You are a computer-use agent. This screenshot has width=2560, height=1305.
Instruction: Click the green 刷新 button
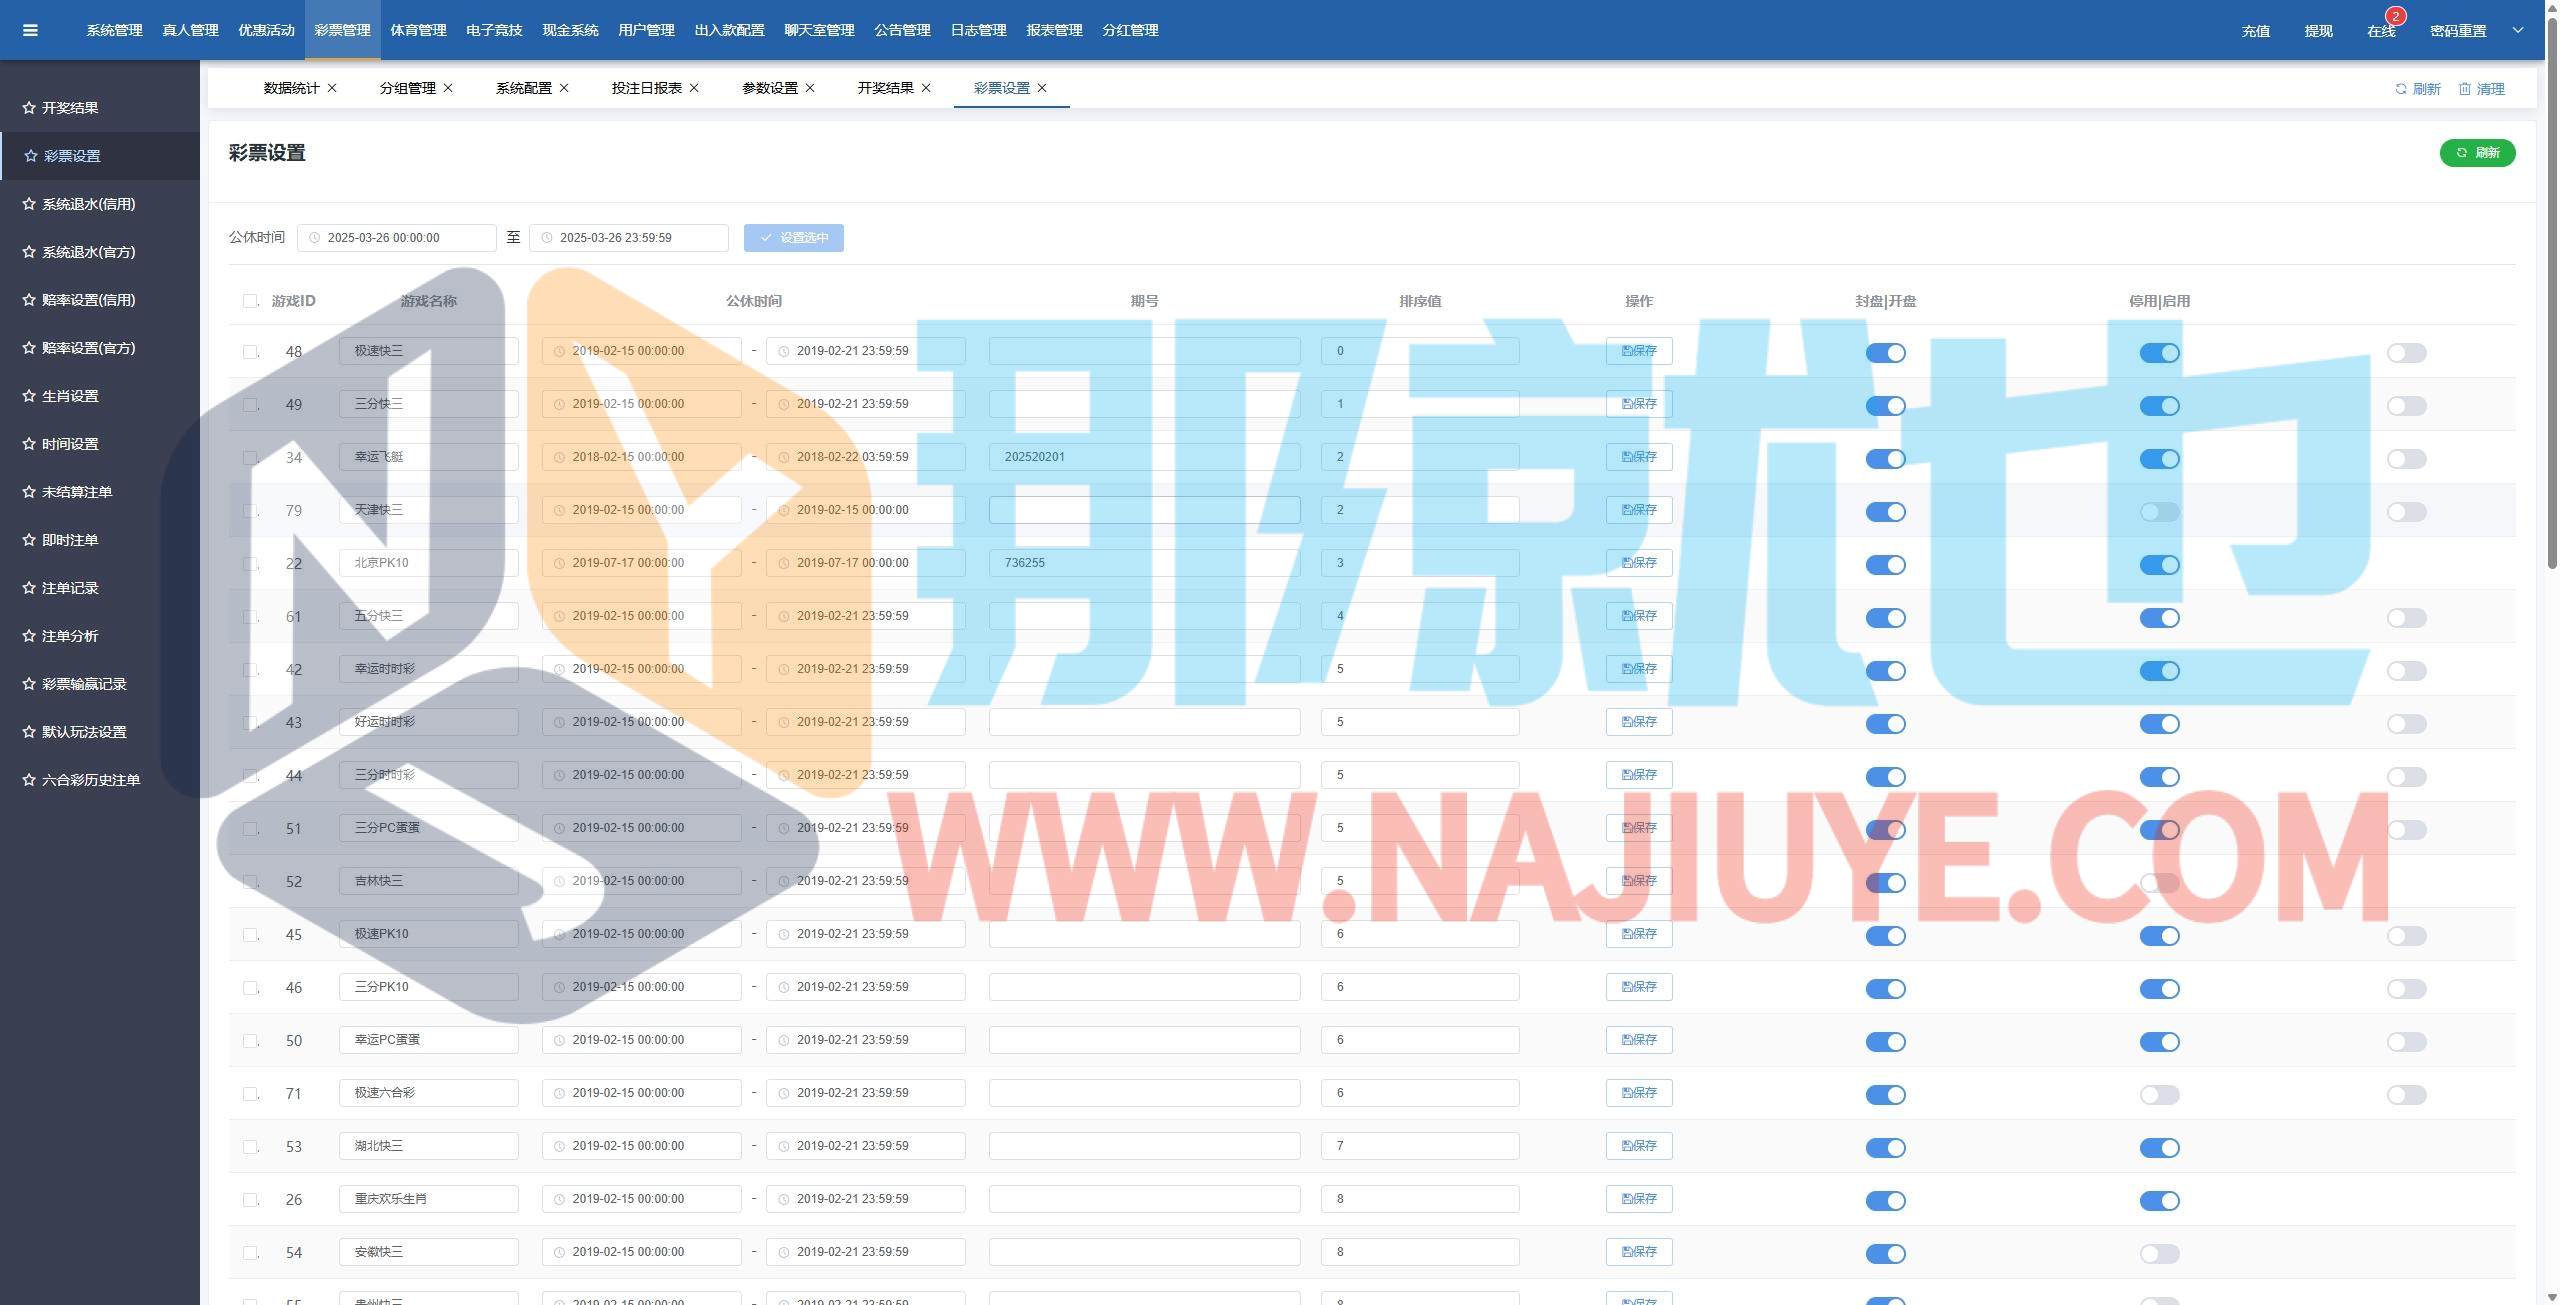click(2477, 153)
